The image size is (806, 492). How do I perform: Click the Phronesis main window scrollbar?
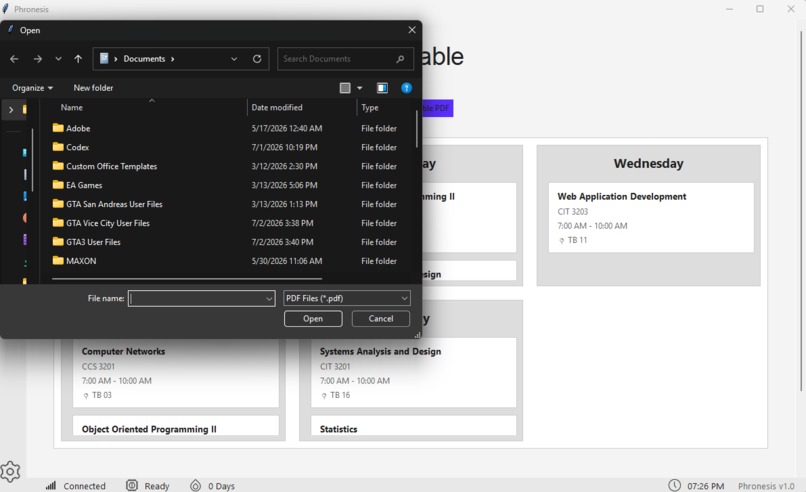pyautogui.click(x=801, y=211)
